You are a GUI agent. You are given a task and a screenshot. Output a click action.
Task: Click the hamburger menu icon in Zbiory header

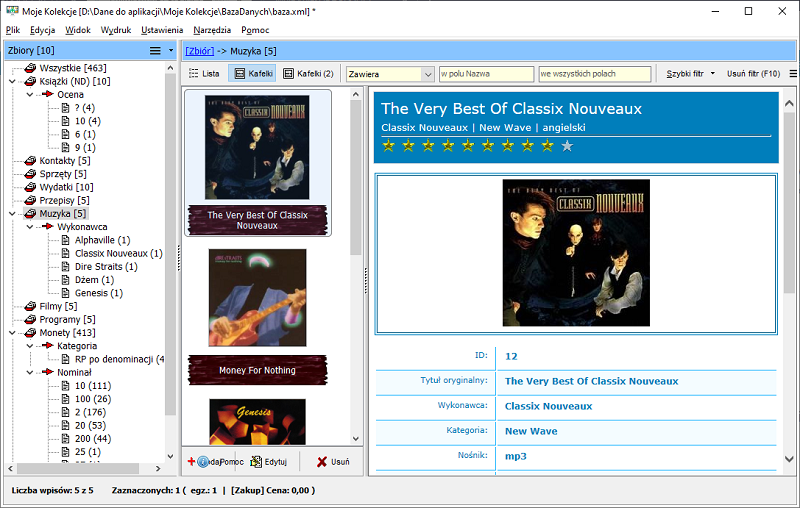(155, 50)
